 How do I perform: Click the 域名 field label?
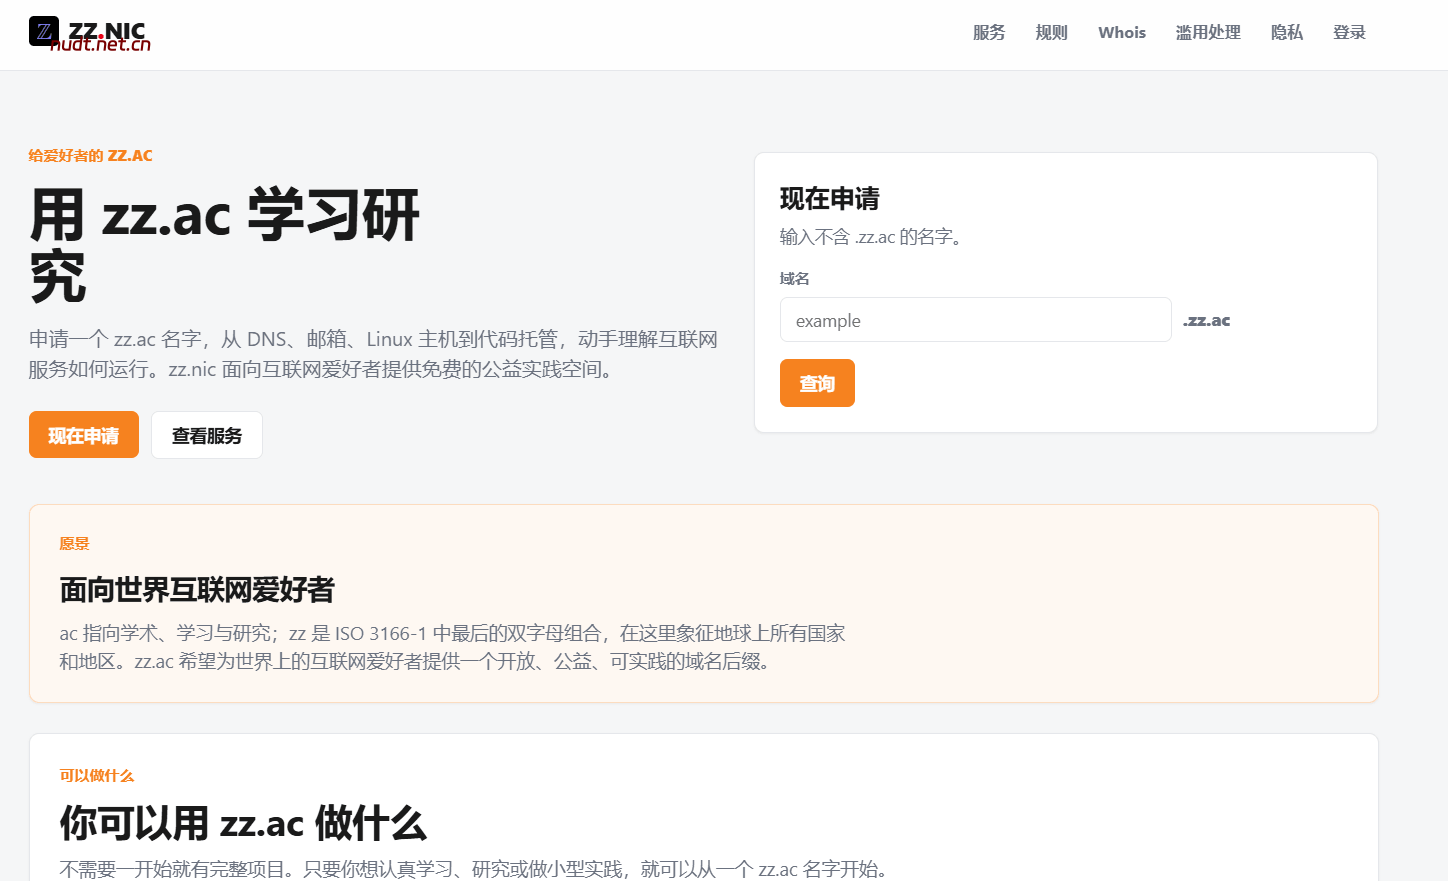pos(795,278)
